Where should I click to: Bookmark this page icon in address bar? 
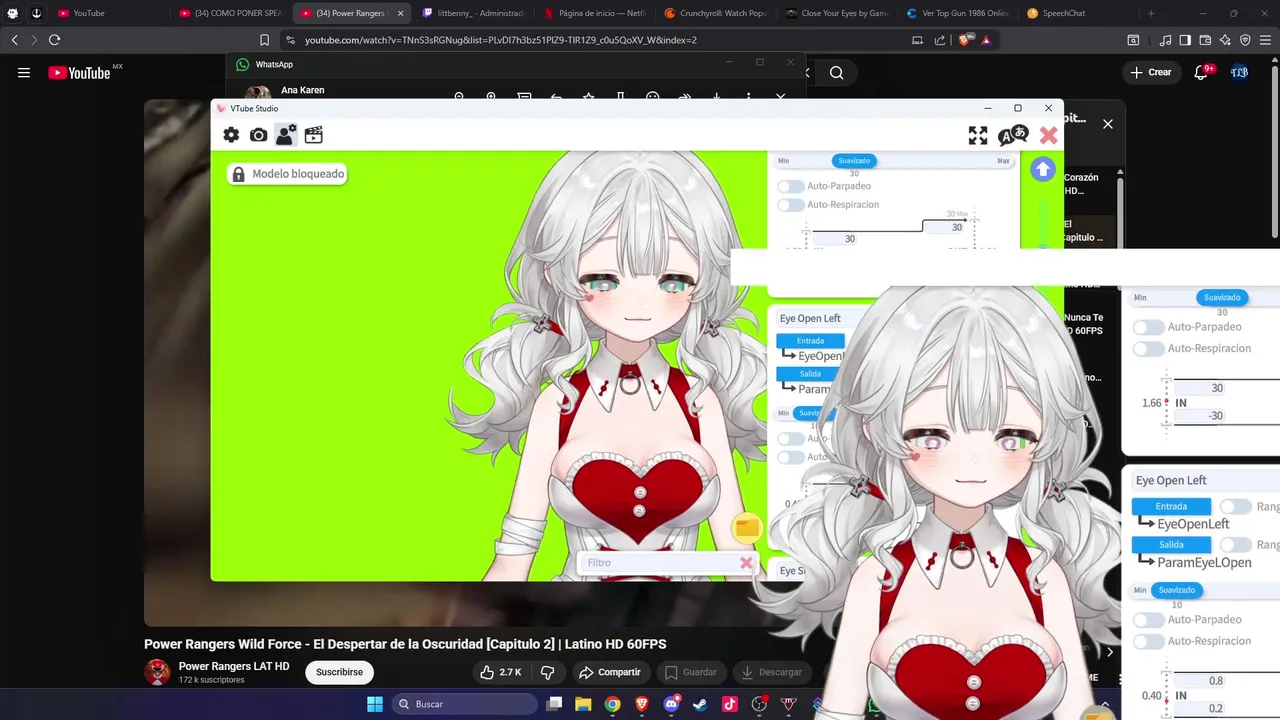coord(264,40)
